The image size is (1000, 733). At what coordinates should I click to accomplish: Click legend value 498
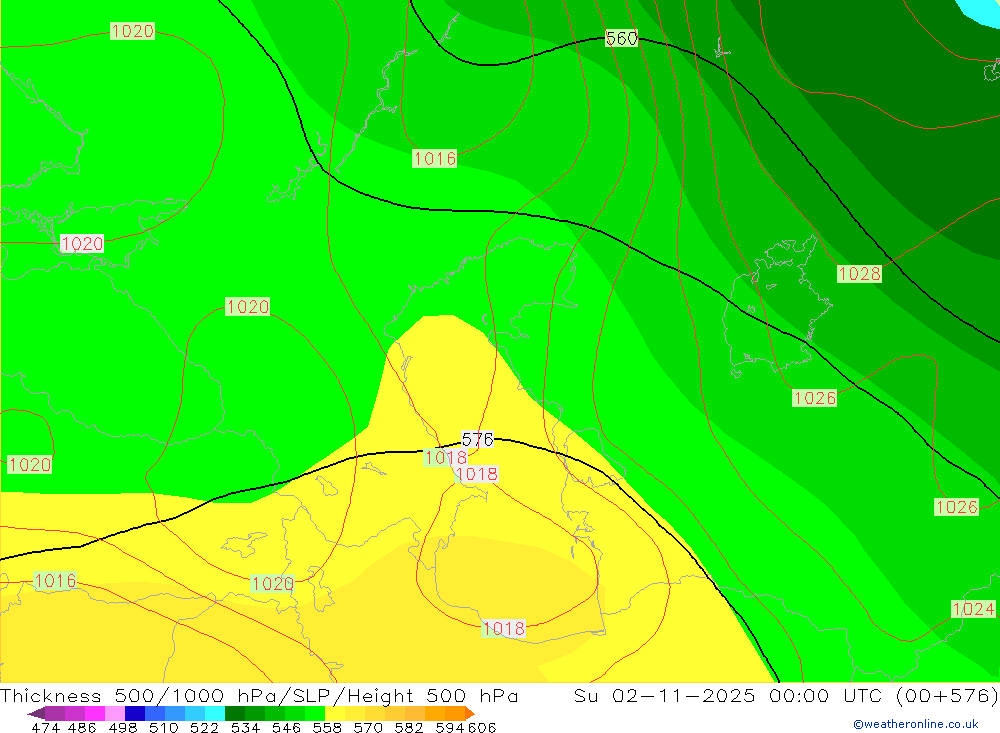123,727
